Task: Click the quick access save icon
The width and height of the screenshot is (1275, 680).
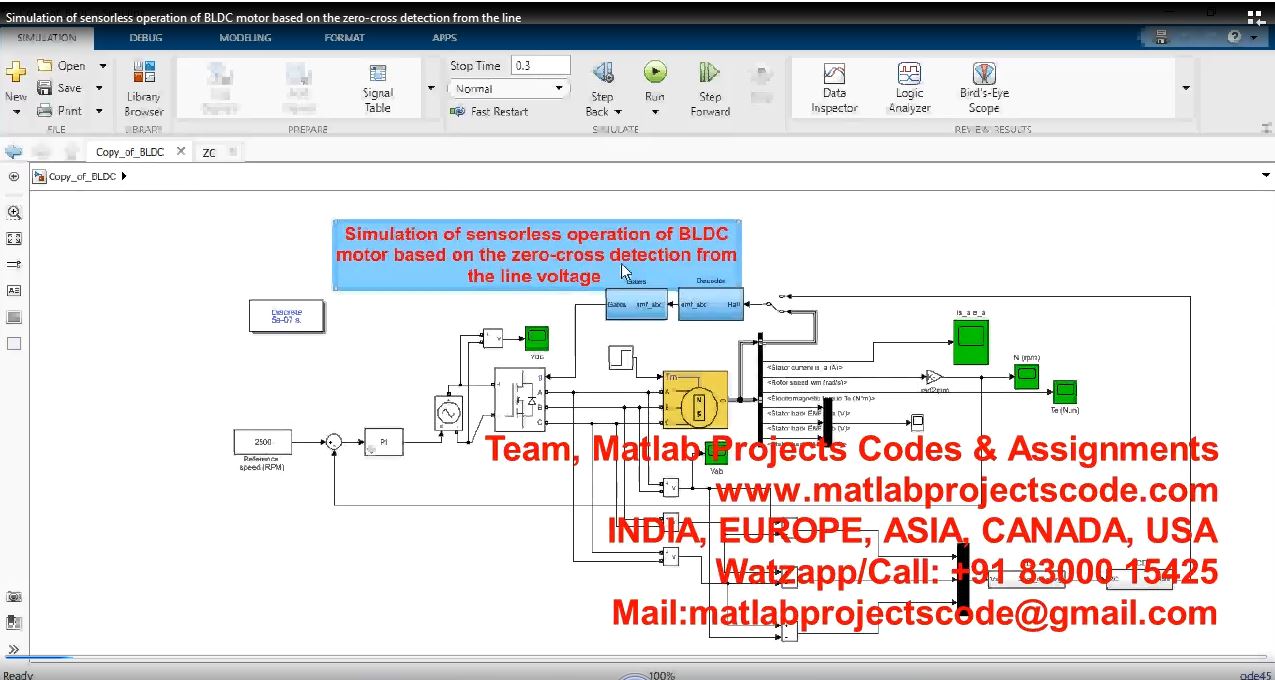Action: [x=1161, y=37]
